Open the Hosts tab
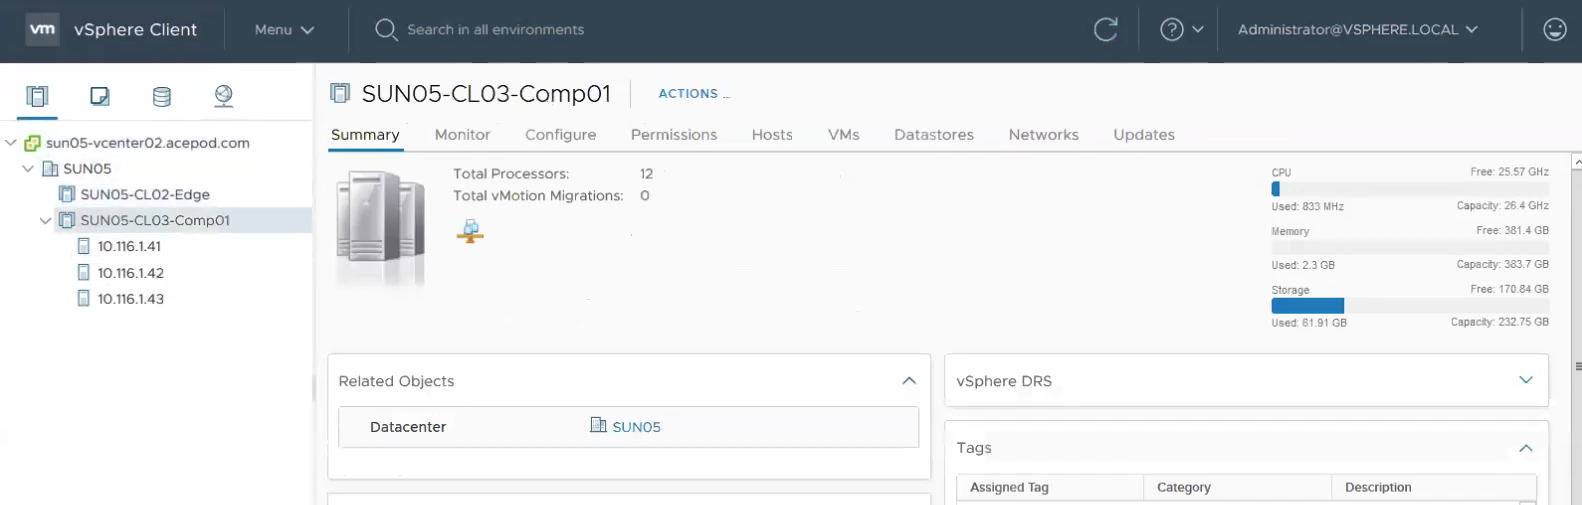Viewport: 1582px width, 505px height. coord(772,135)
